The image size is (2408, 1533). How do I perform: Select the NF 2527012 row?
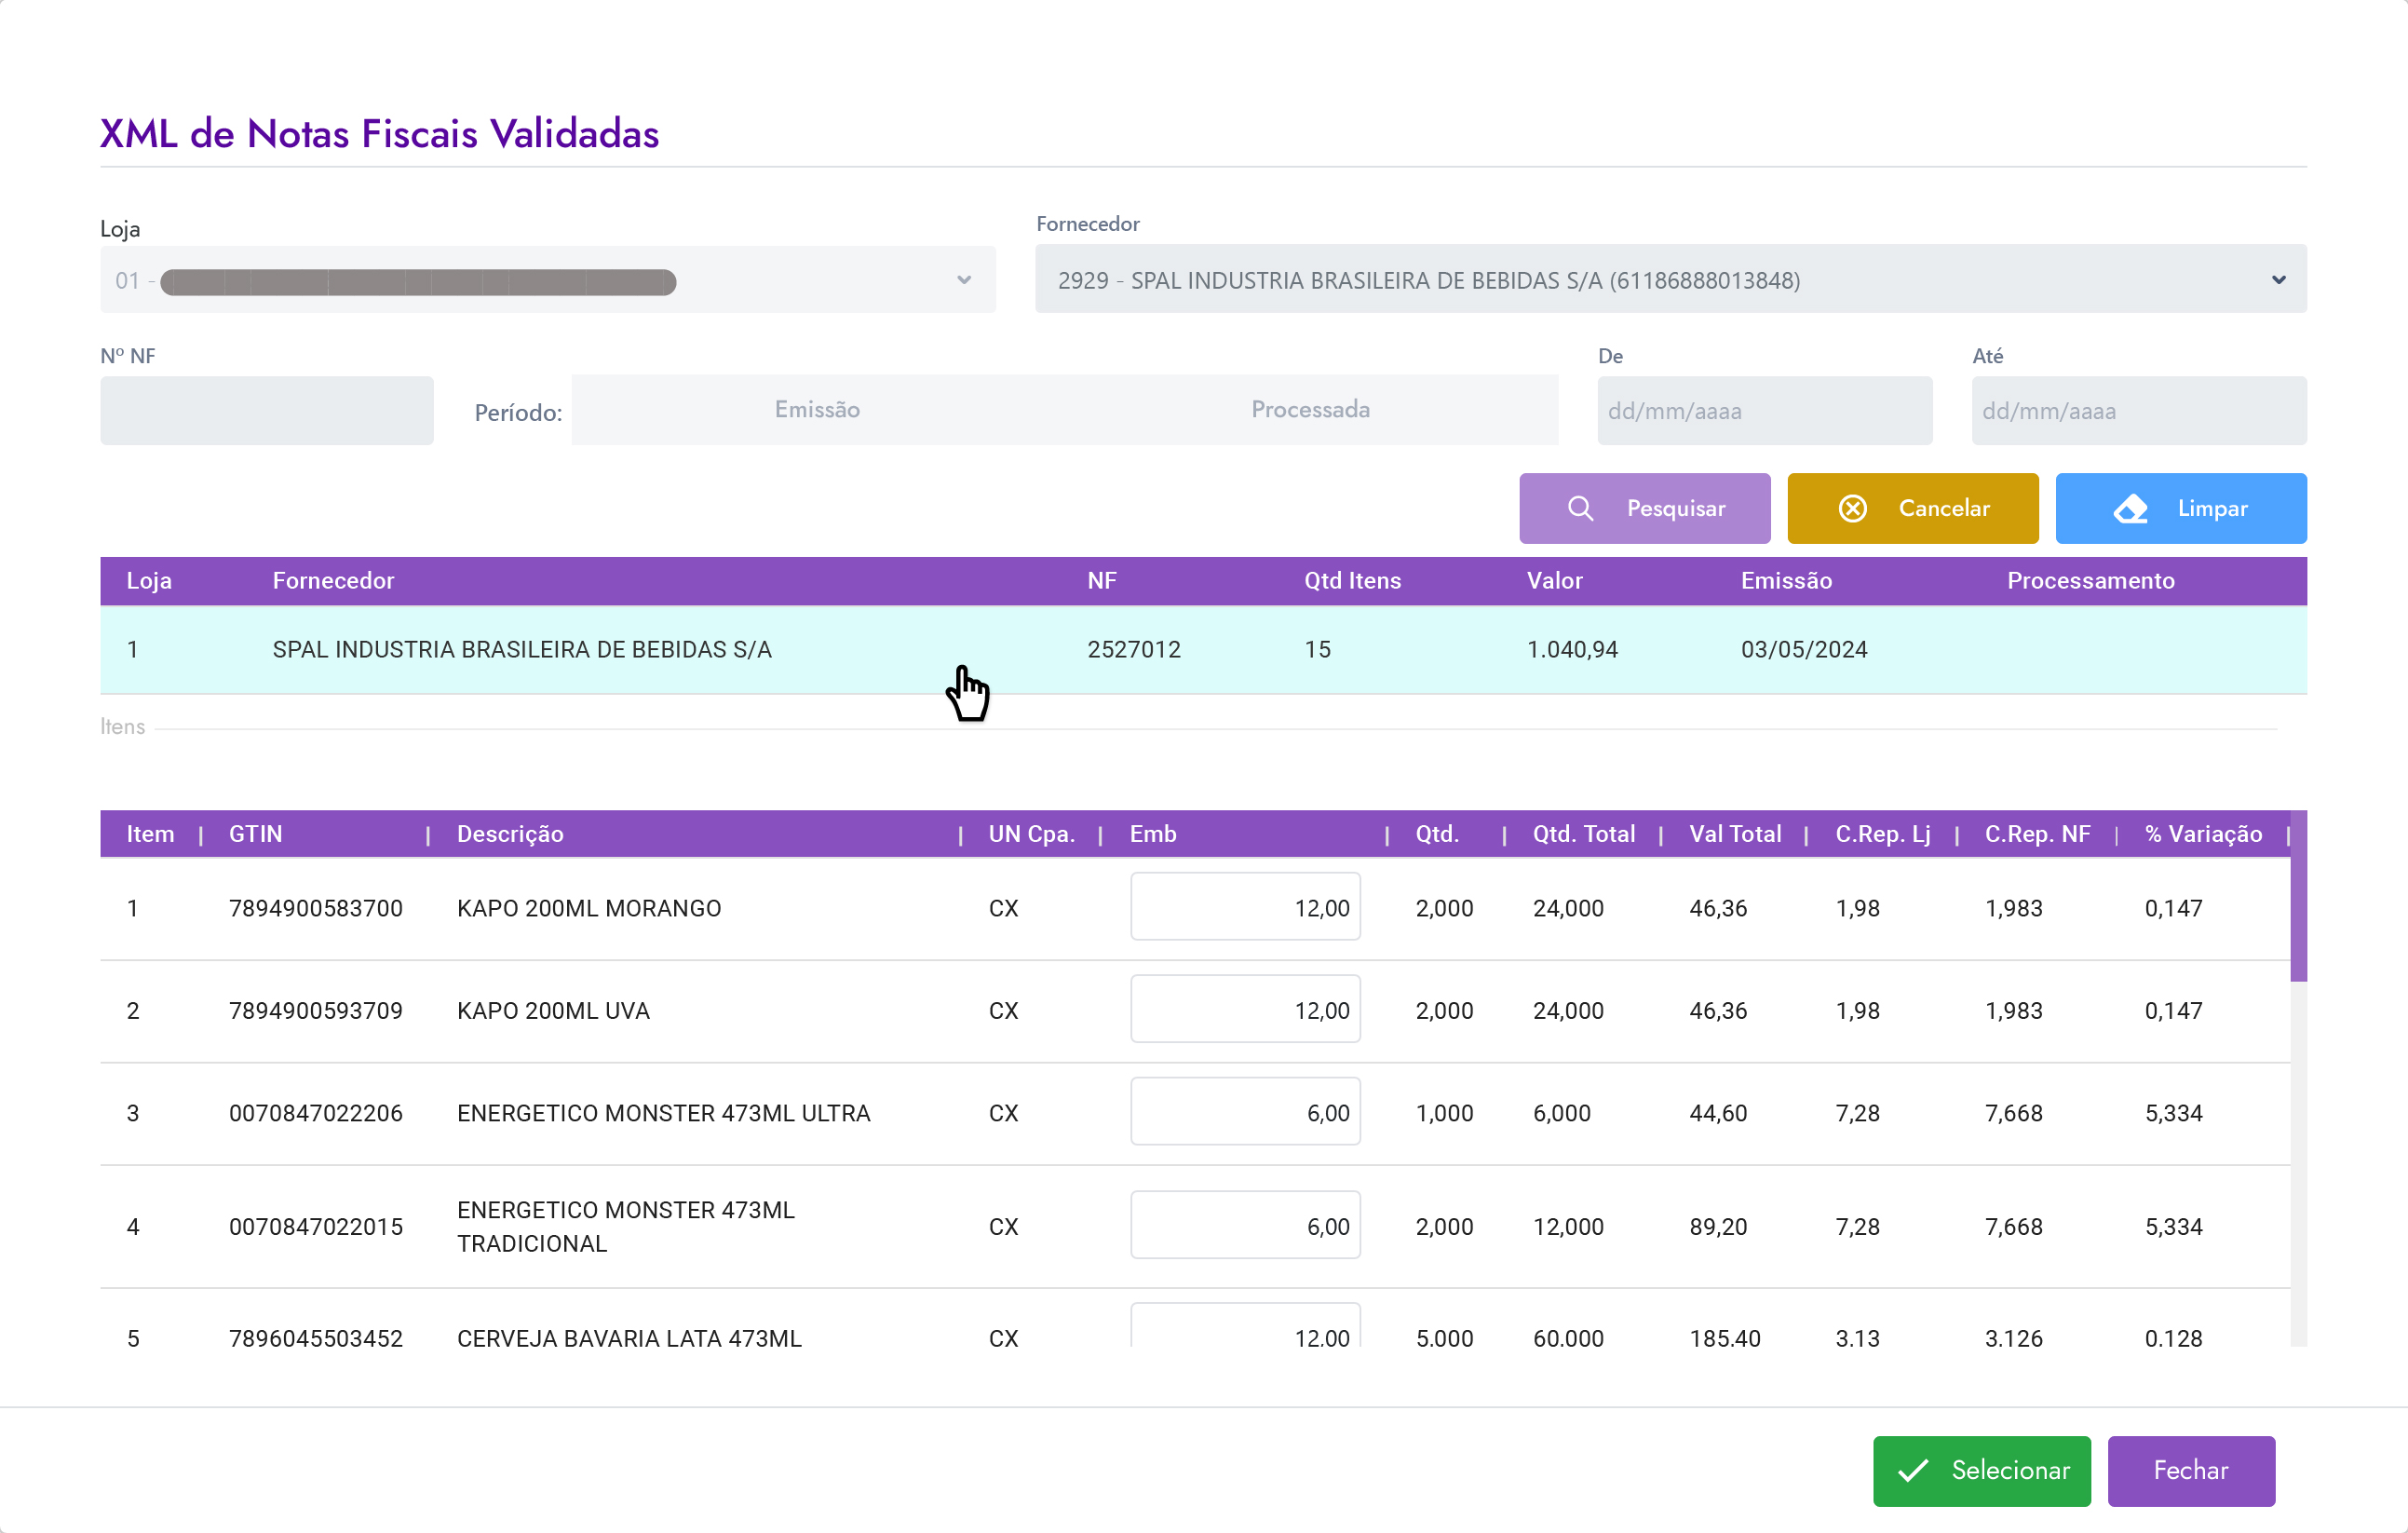point(1133,649)
